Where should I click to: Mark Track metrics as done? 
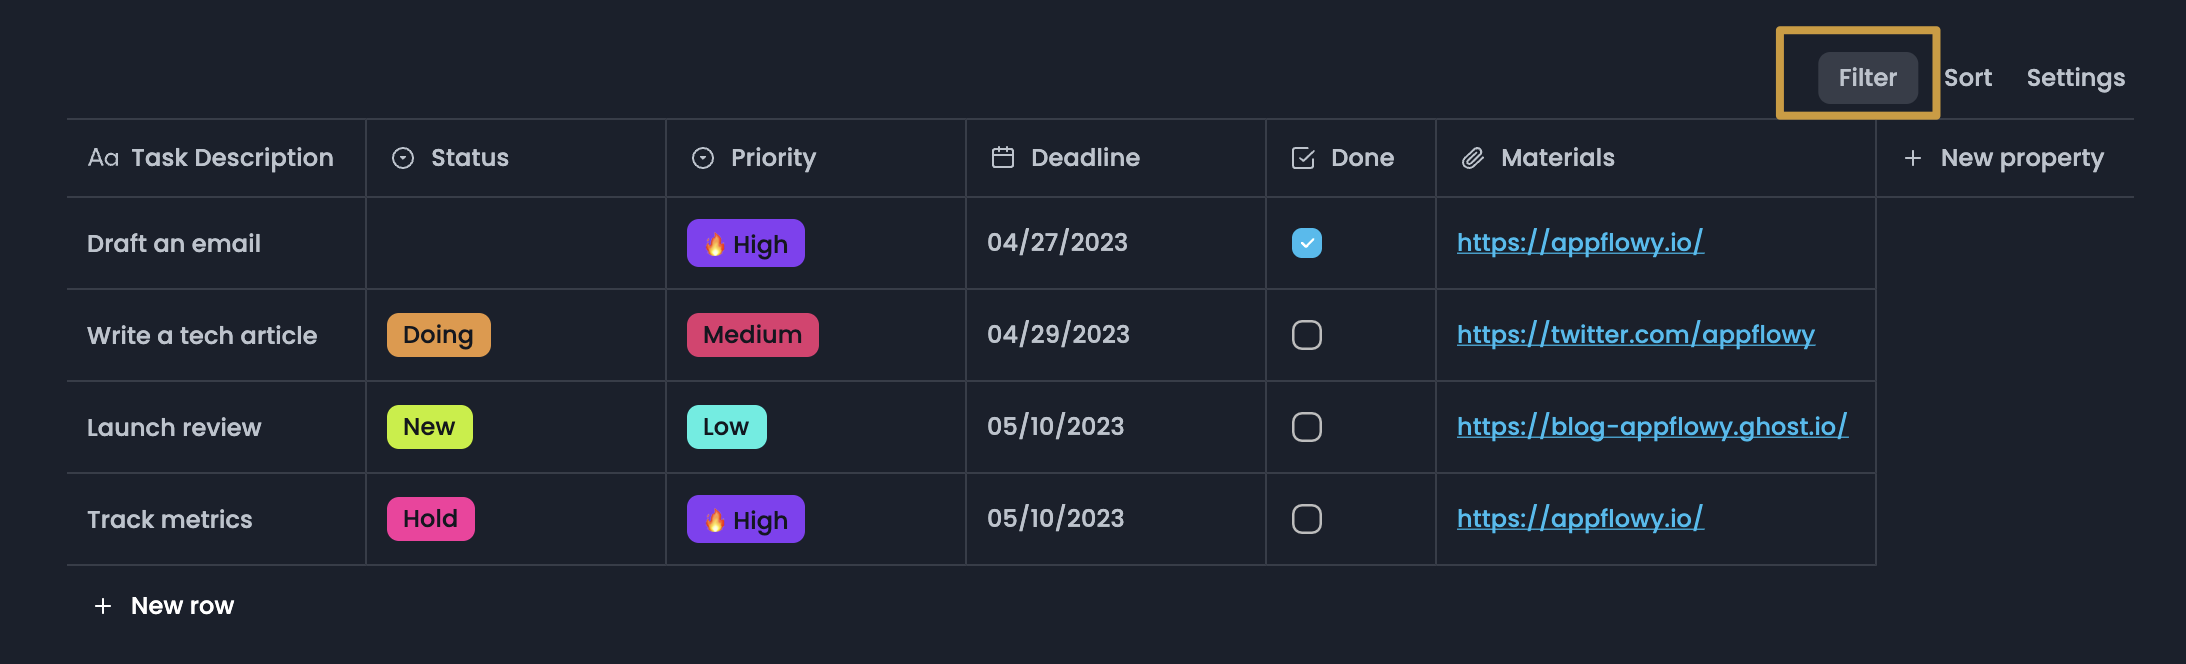point(1307,519)
